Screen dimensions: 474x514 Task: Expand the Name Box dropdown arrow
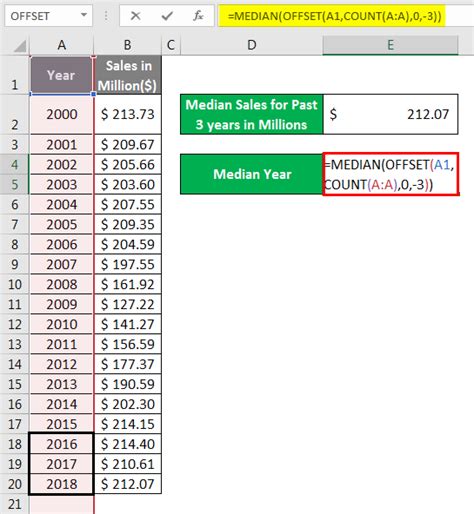[x=84, y=15]
